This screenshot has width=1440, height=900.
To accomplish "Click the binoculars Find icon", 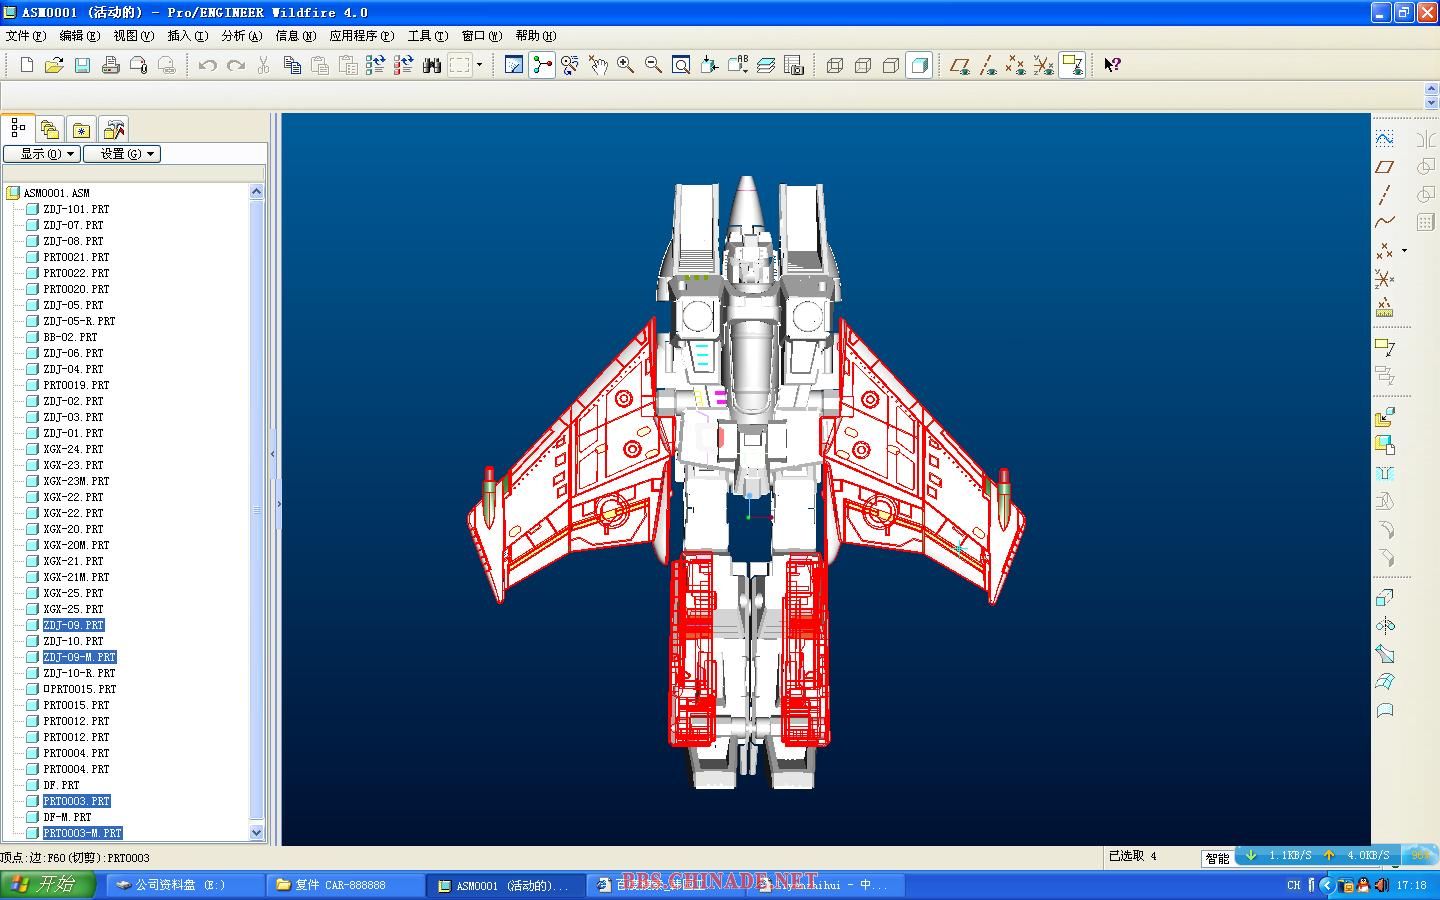I will 432,65.
